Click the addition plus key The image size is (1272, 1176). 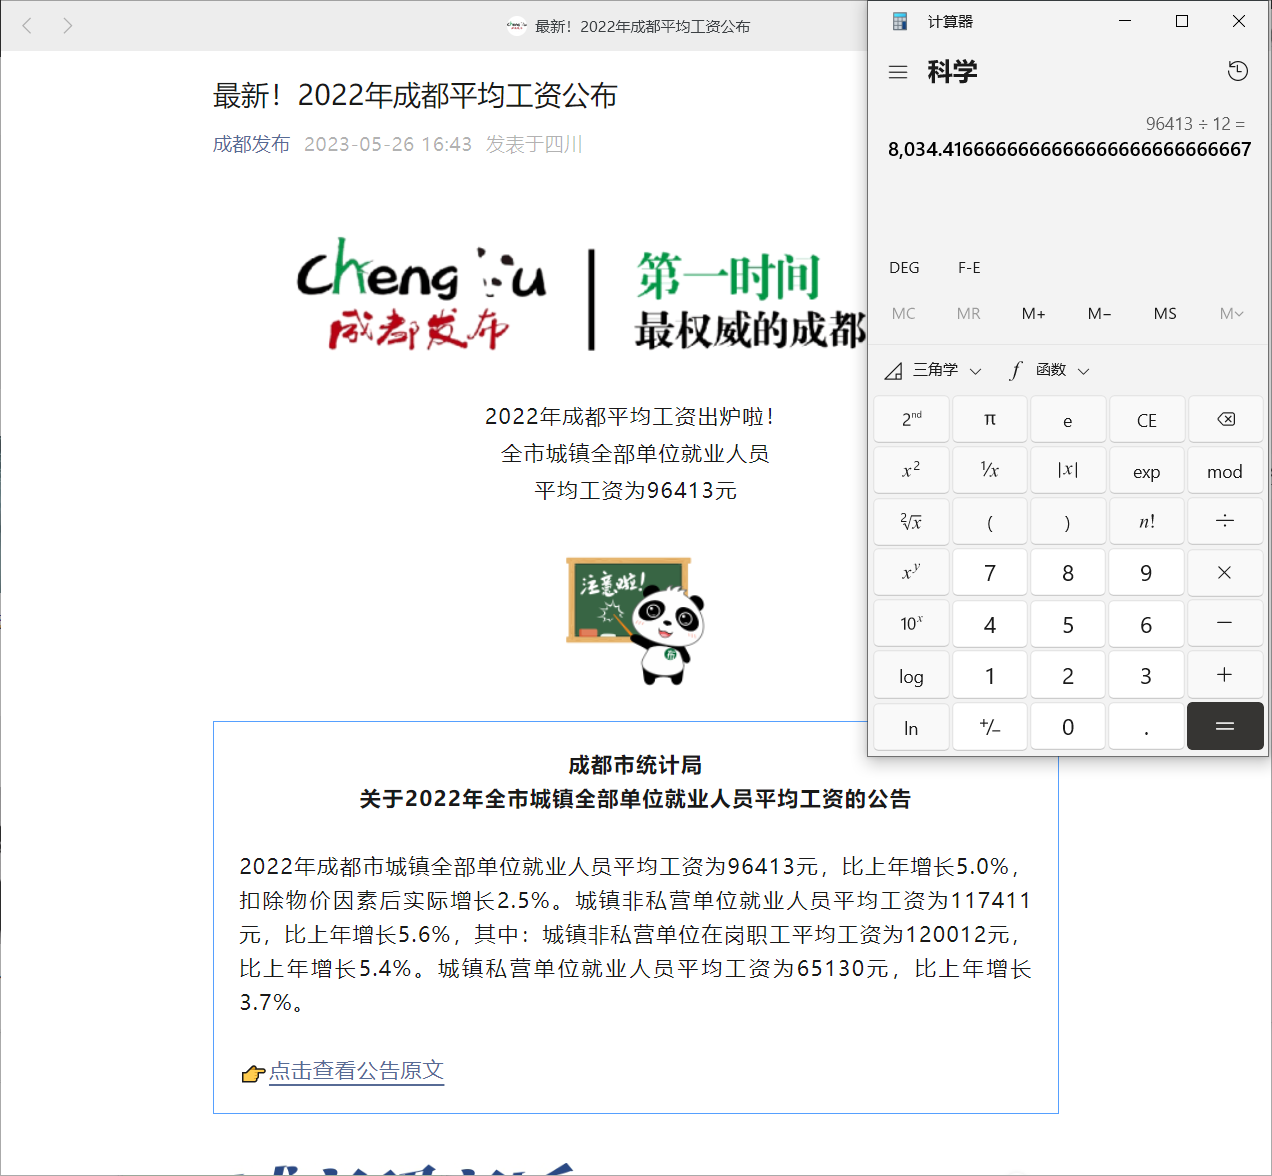pyautogui.click(x=1225, y=676)
